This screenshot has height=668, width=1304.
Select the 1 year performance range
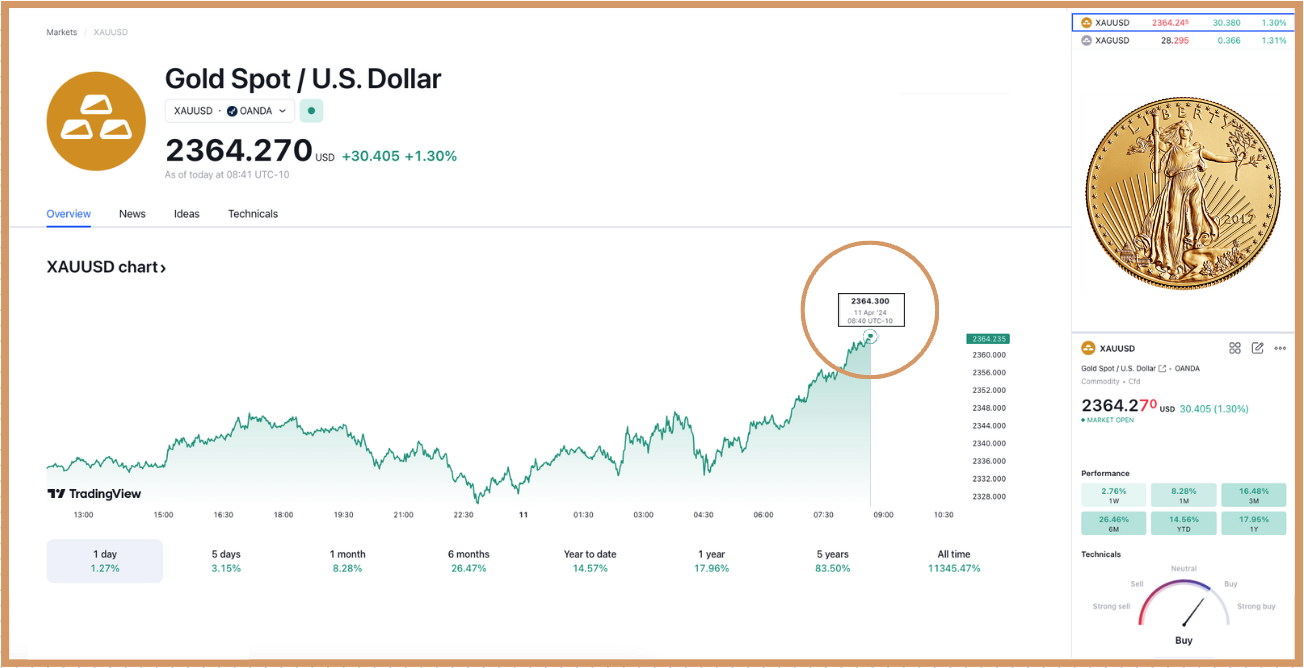tap(710, 560)
